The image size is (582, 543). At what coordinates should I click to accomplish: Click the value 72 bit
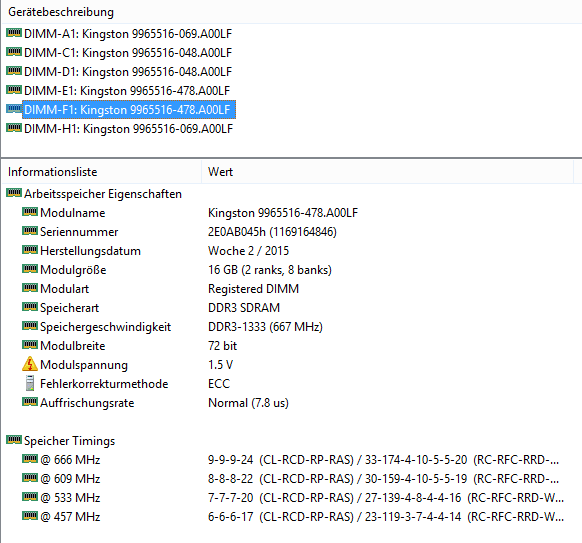click(x=222, y=346)
